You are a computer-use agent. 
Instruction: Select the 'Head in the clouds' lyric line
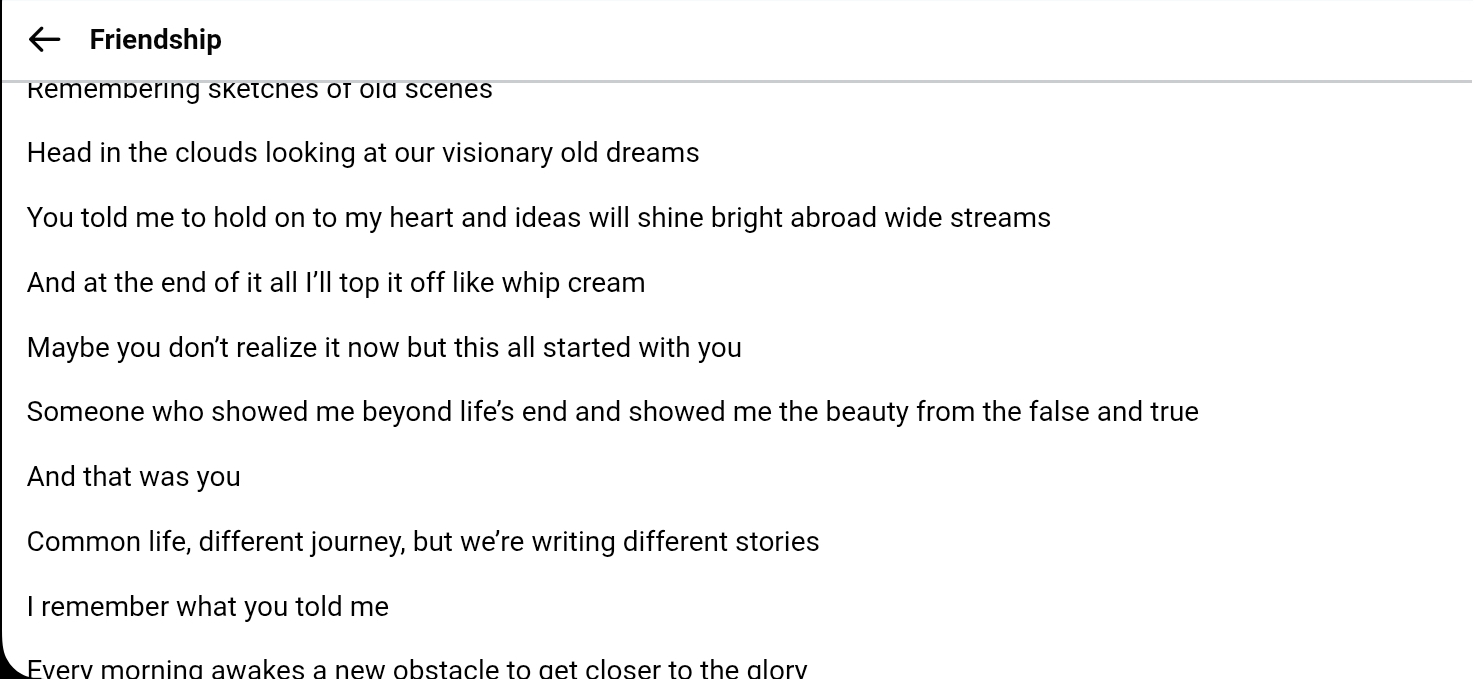click(x=363, y=153)
